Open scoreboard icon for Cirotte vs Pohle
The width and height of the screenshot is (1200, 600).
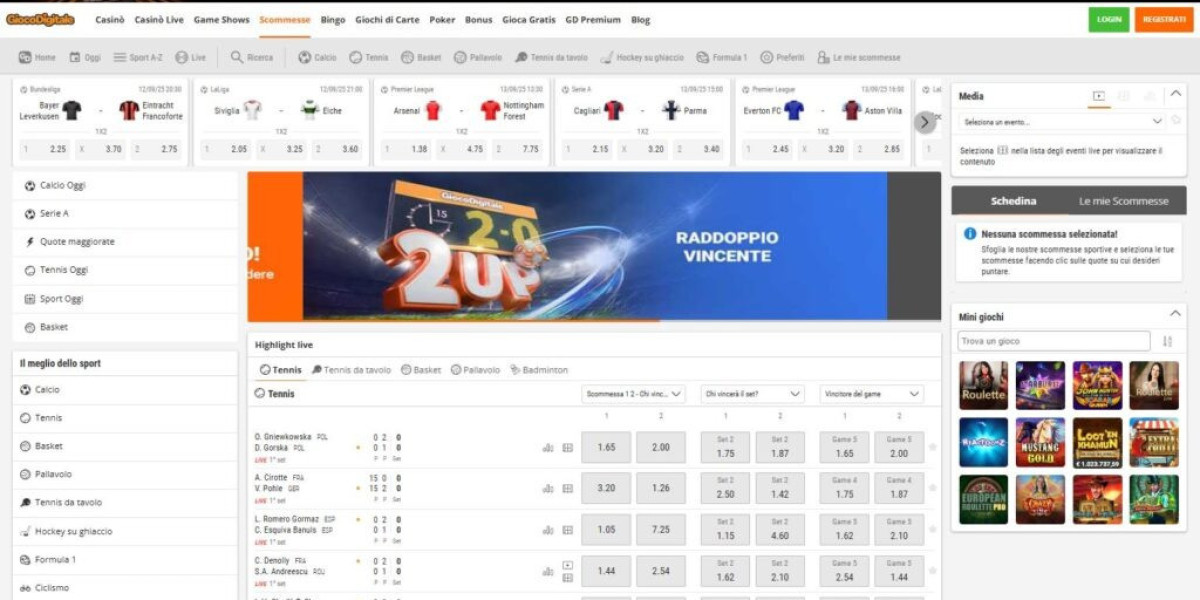pyautogui.click(x=567, y=489)
